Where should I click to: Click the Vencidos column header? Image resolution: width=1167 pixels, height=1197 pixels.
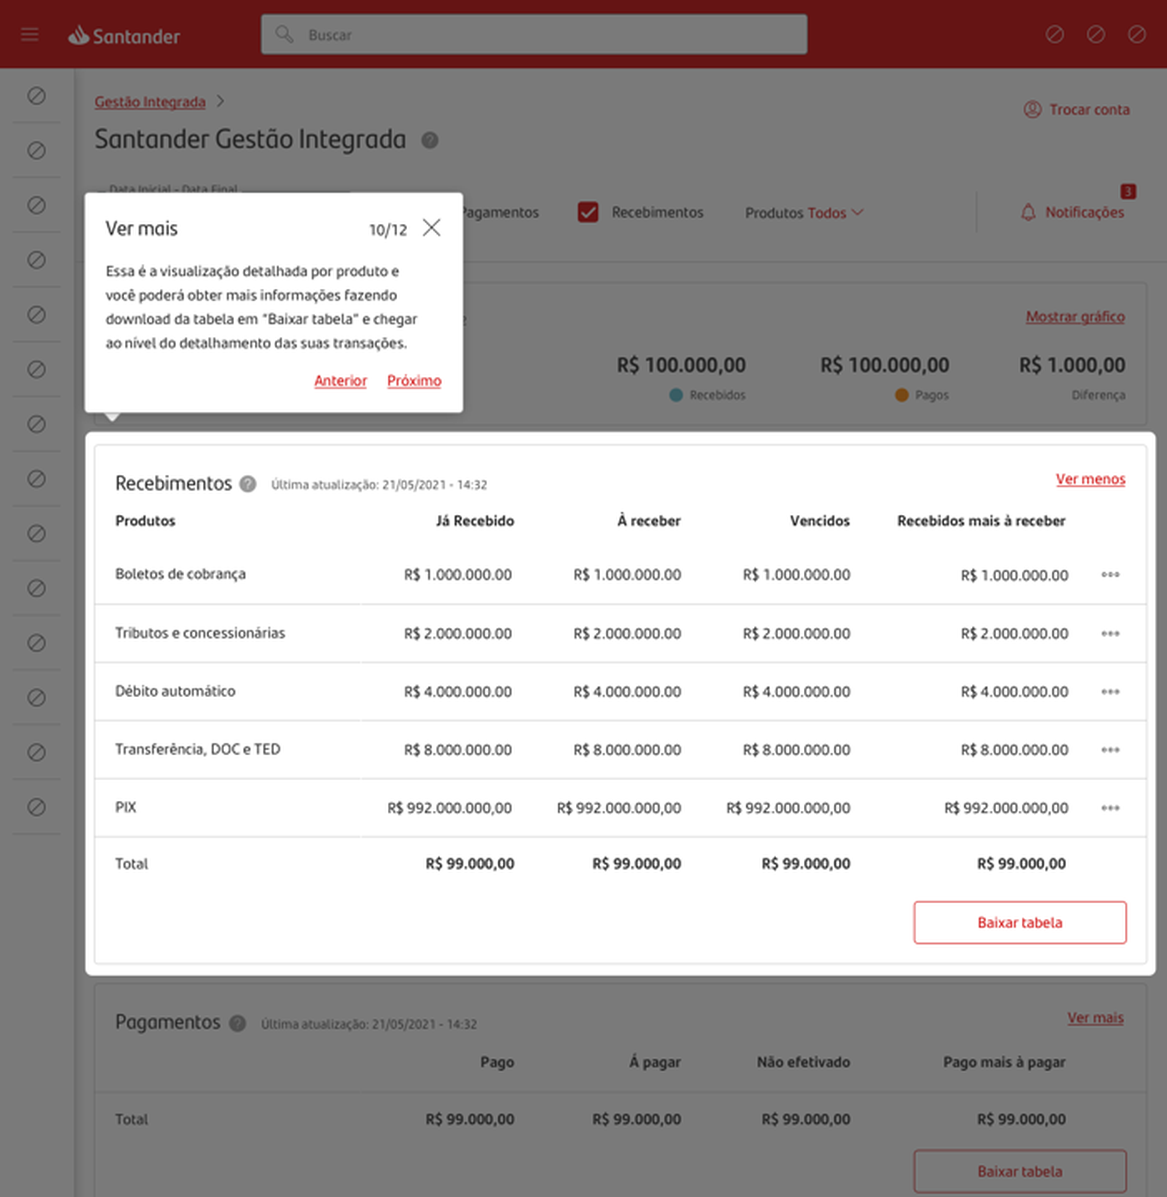[x=820, y=521]
